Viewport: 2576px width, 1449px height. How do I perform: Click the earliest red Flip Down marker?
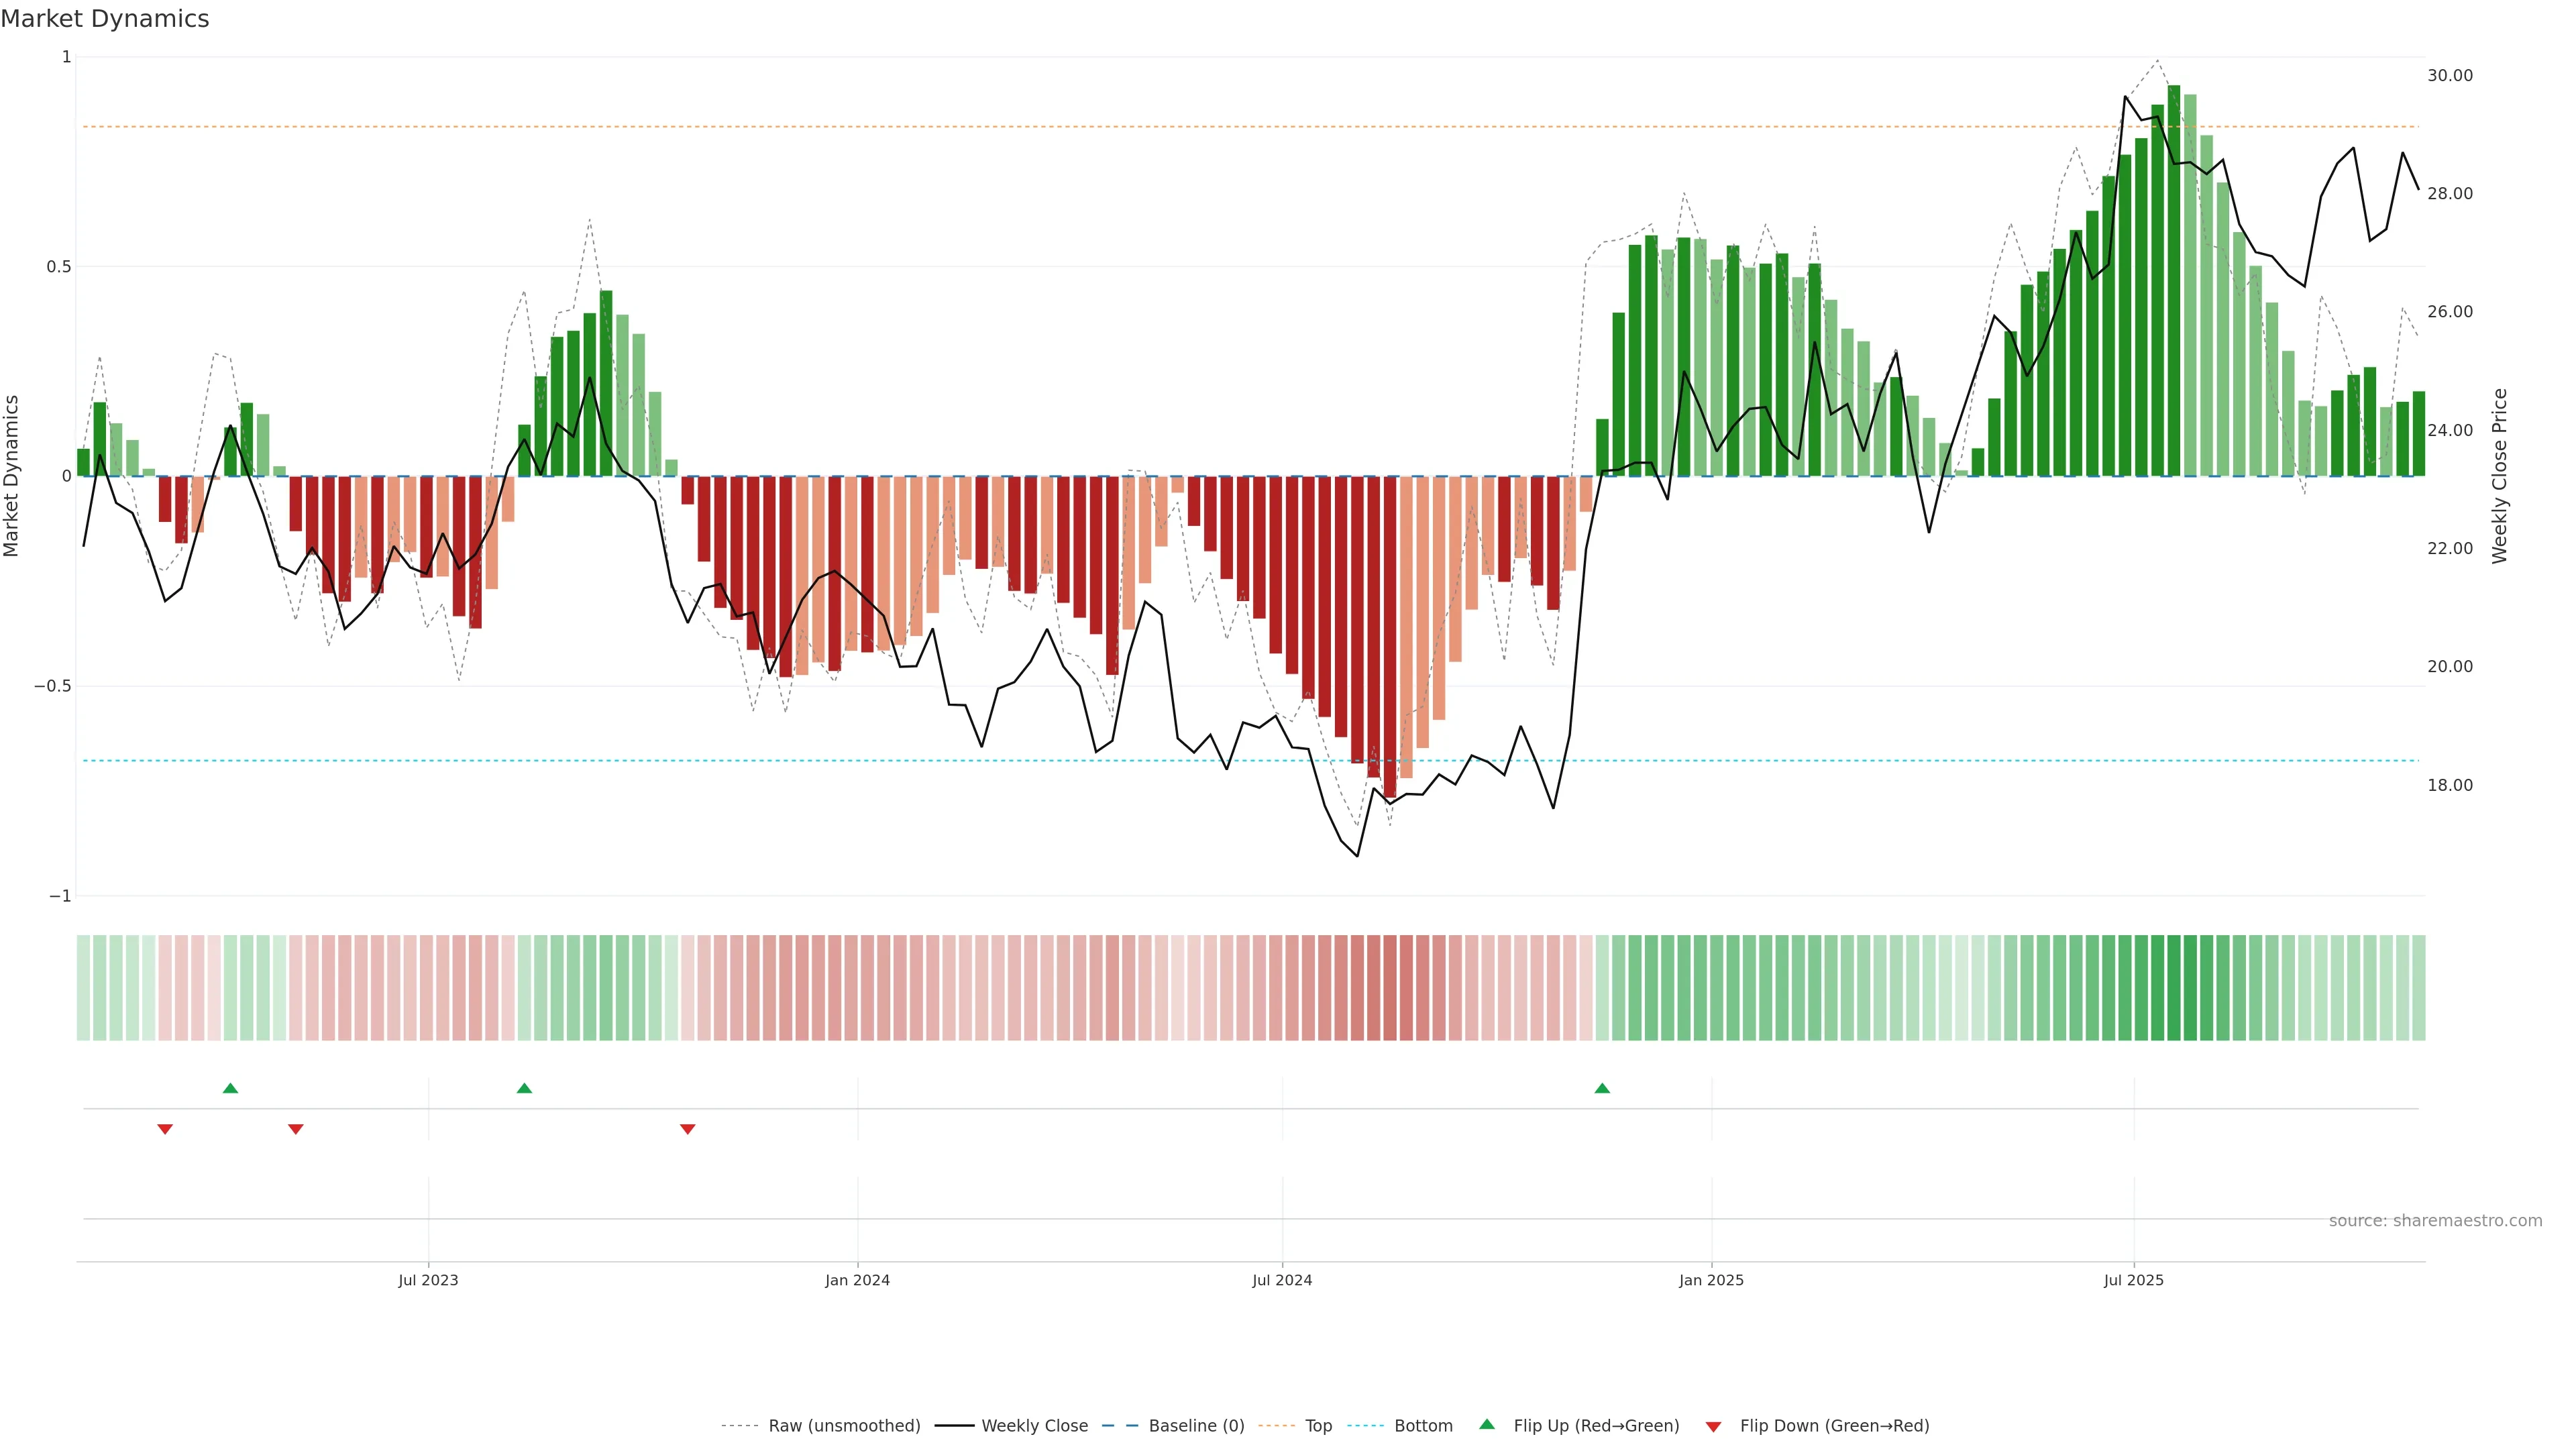point(165,1129)
